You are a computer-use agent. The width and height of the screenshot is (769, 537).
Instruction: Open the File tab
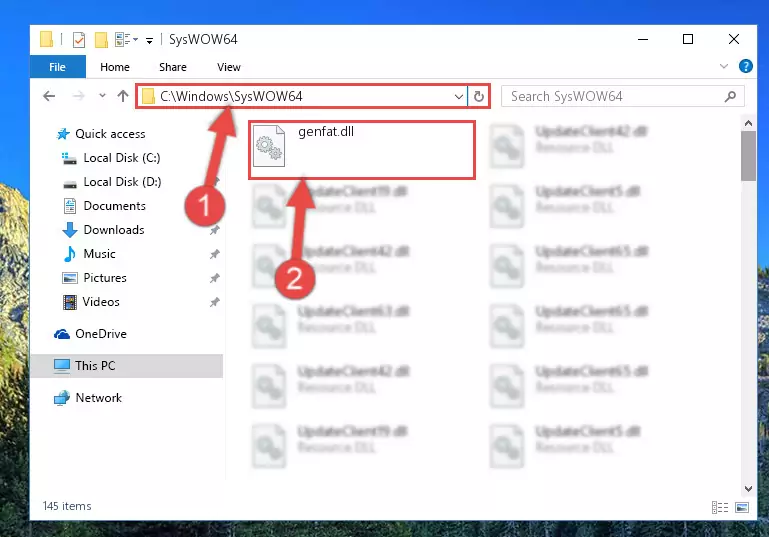57,67
